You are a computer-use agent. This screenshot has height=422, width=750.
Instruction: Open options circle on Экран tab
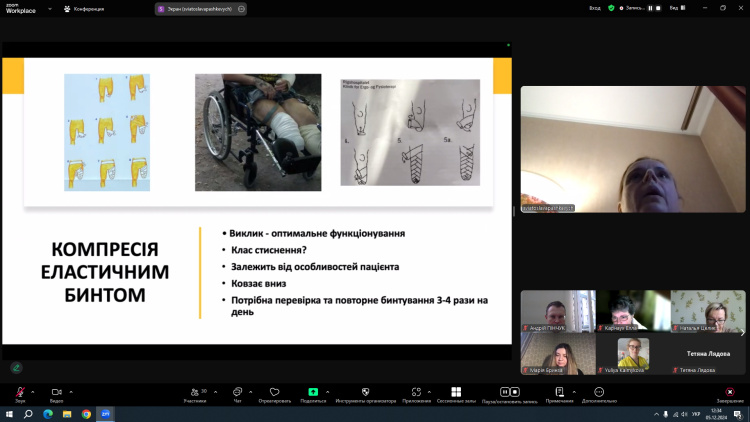241,9
